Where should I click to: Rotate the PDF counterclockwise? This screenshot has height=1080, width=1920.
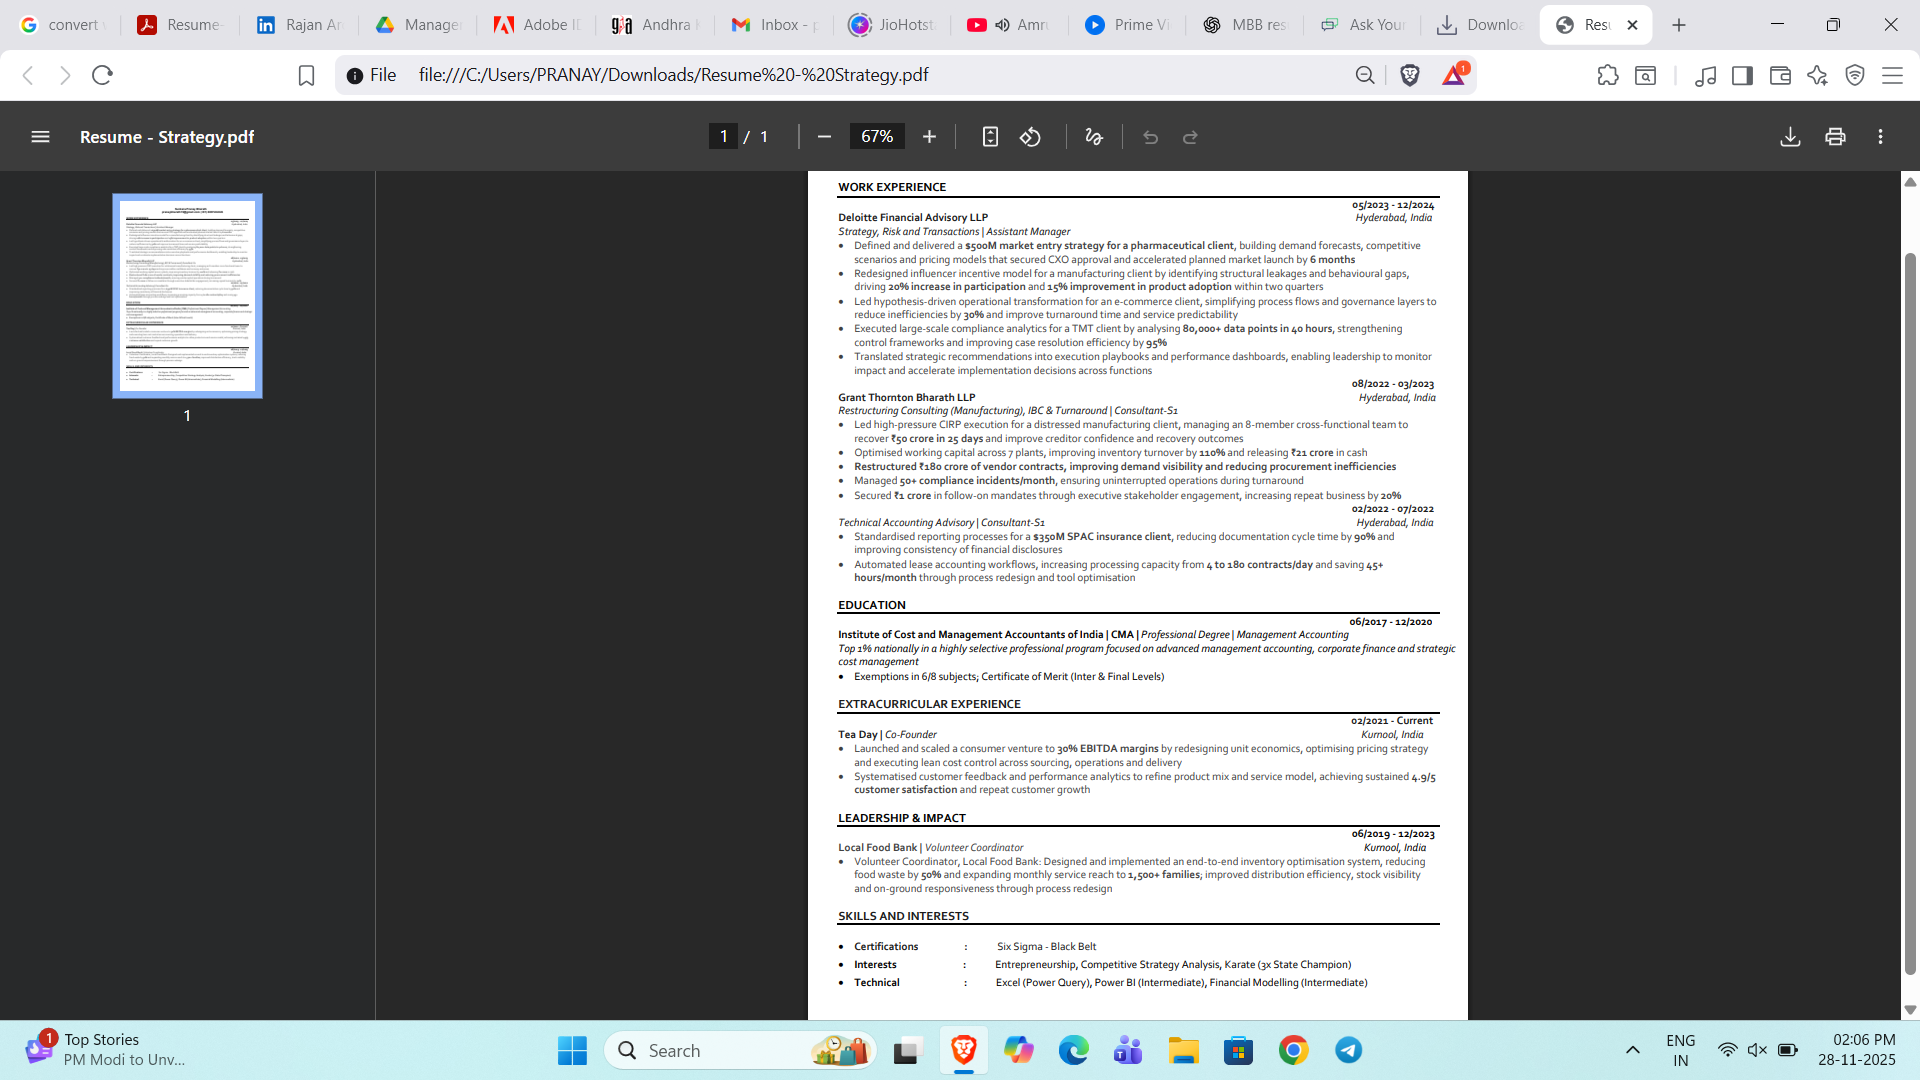tap(1030, 137)
